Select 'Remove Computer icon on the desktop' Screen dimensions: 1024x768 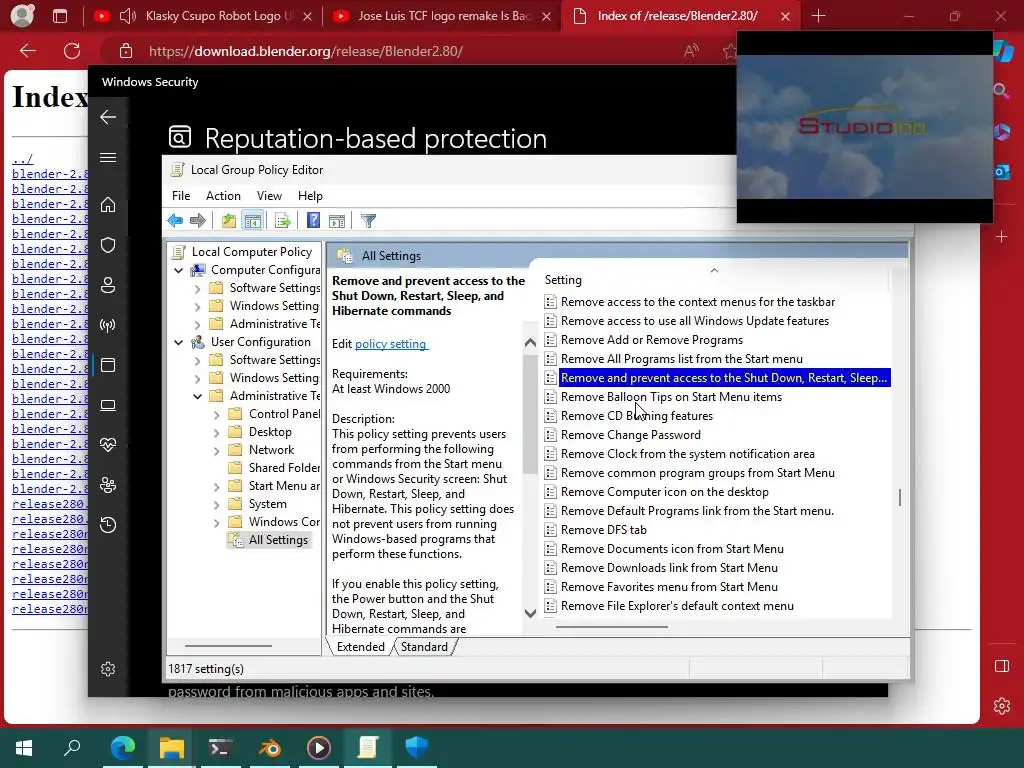[x=665, y=492]
